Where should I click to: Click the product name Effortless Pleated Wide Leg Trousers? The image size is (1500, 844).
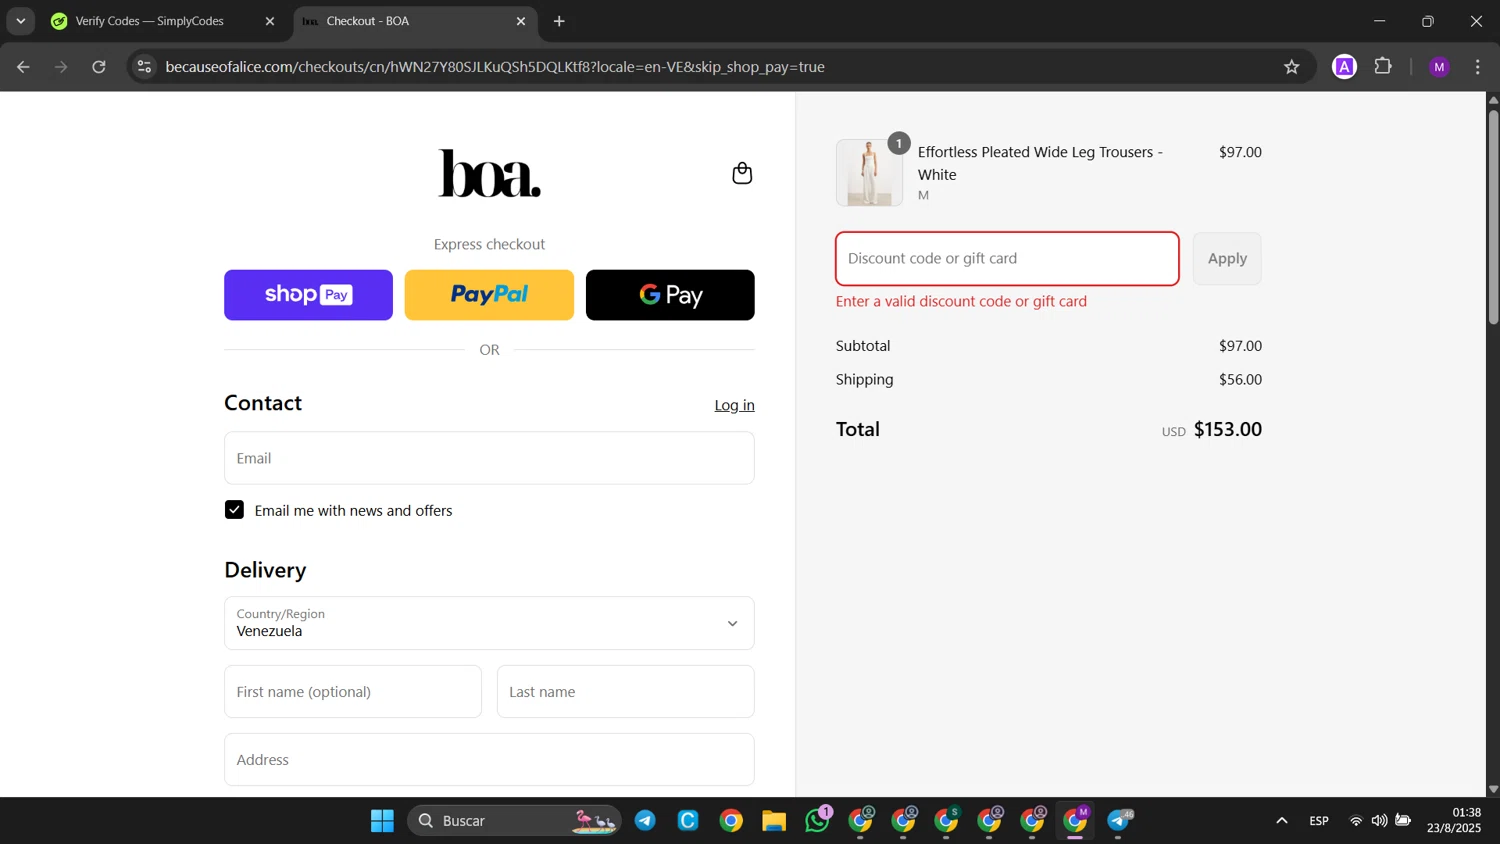coord(1040,163)
